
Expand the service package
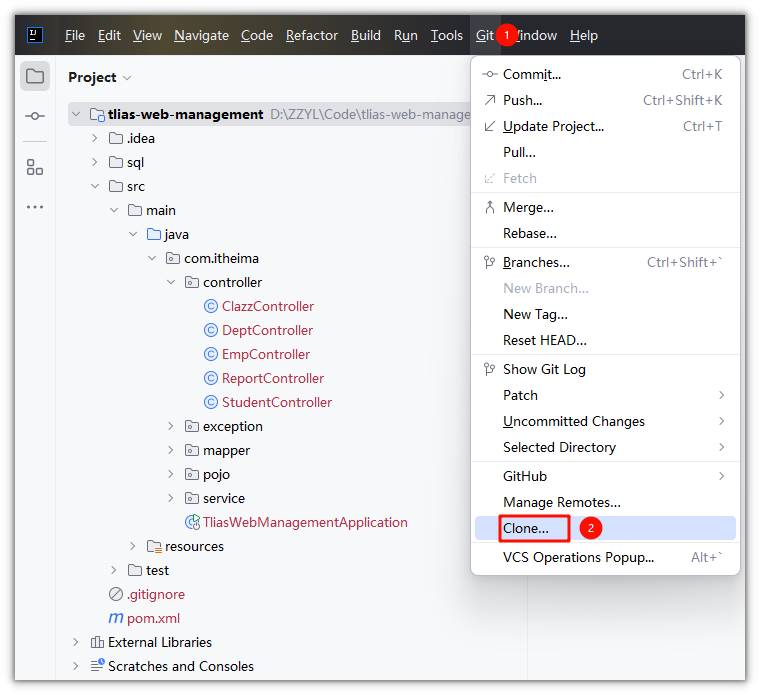point(171,498)
